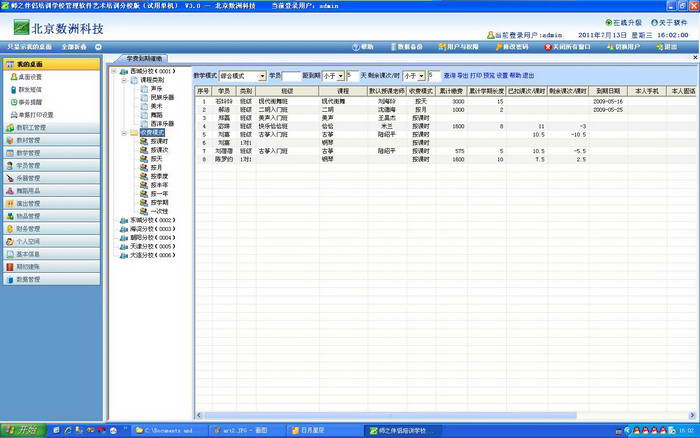Screen dimensions: 700x438
Task: Collapse the 西城分校(0001) tree node
Action: 114,71
